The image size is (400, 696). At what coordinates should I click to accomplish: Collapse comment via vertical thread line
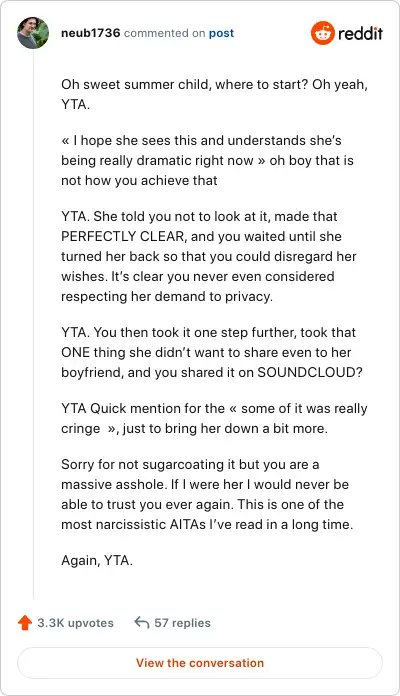pyautogui.click(x=33, y=324)
